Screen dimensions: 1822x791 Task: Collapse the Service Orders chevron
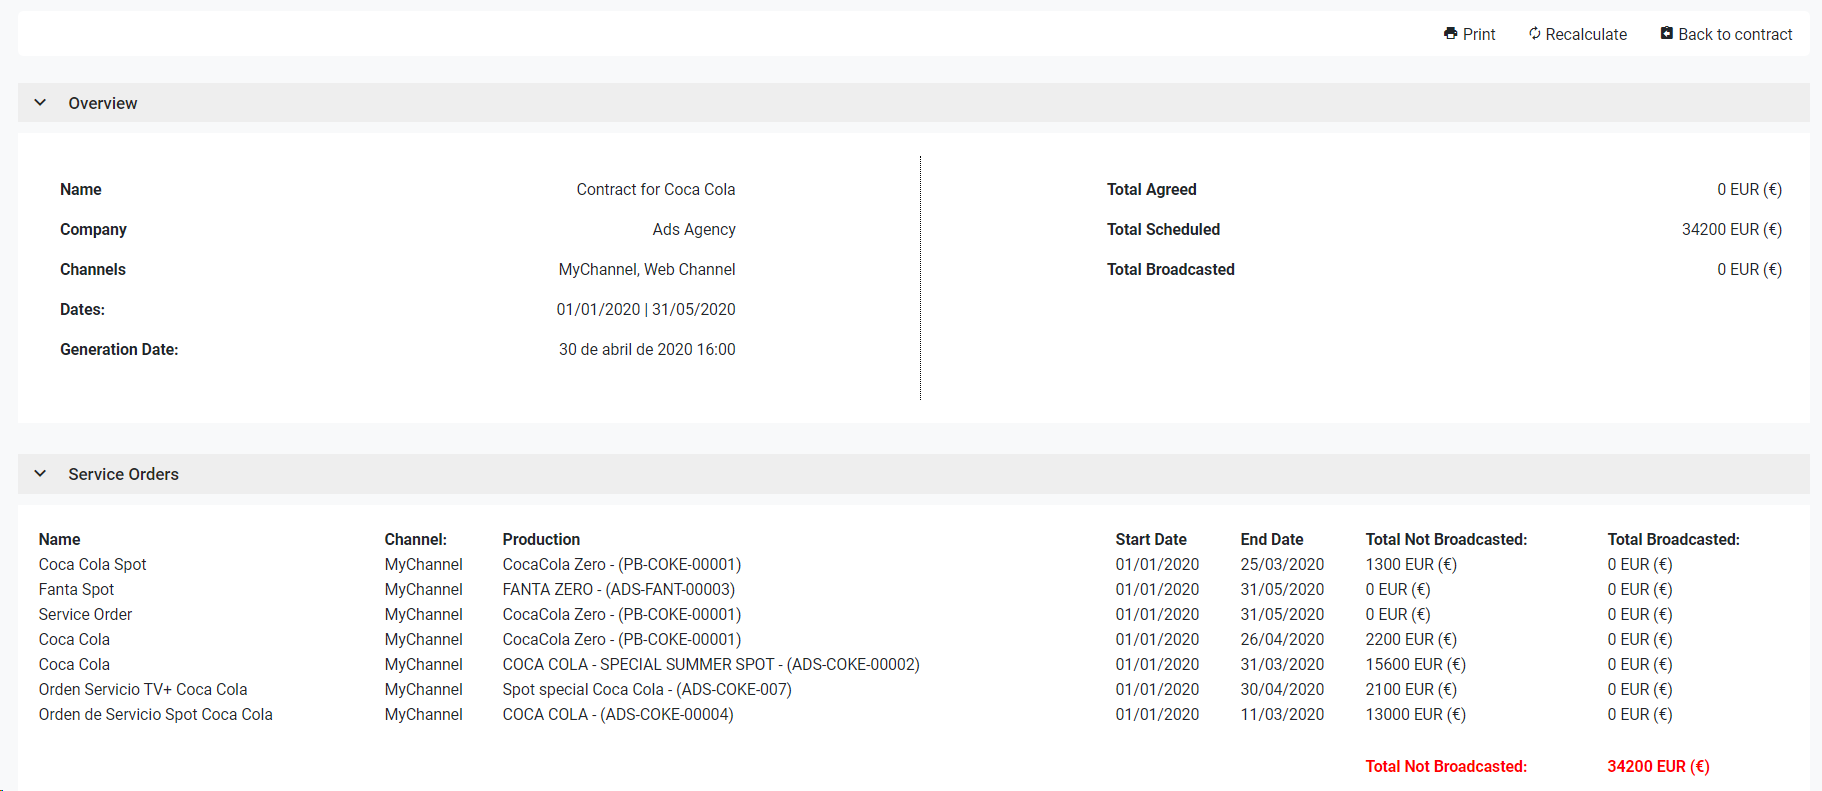tap(40, 474)
